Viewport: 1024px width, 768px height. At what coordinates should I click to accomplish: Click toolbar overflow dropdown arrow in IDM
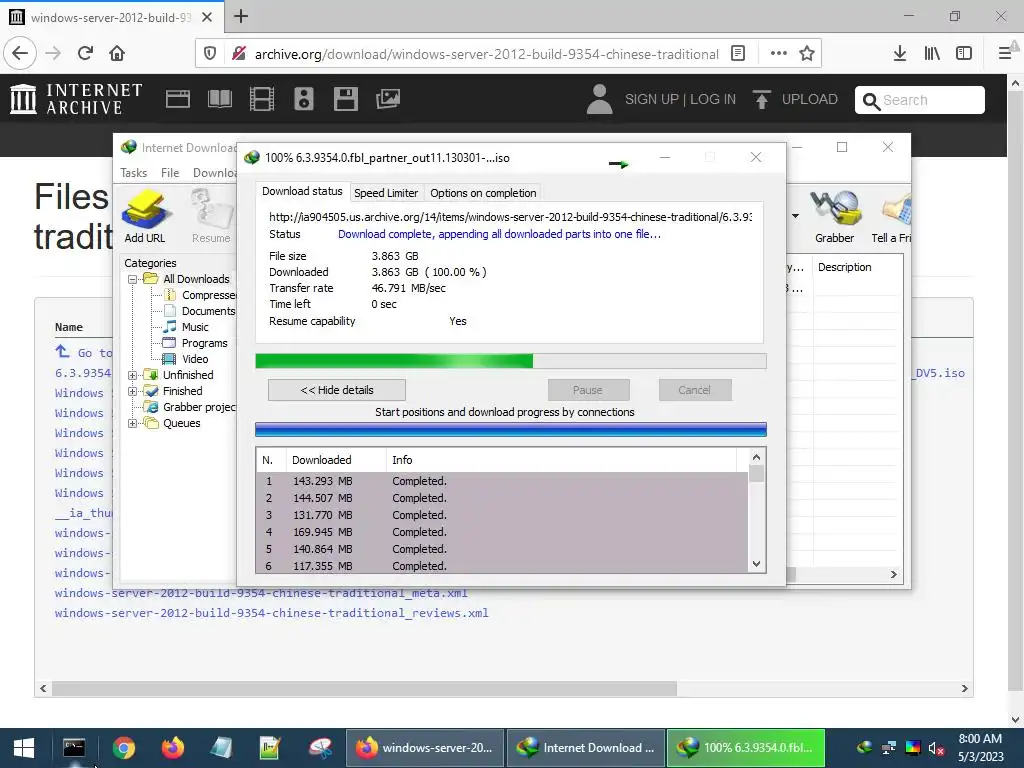(795, 216)
